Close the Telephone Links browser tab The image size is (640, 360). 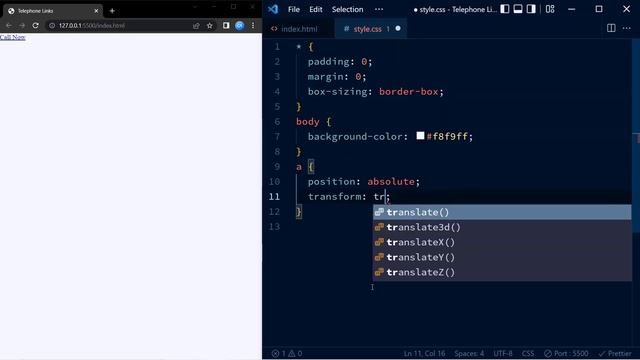[96, 11]
